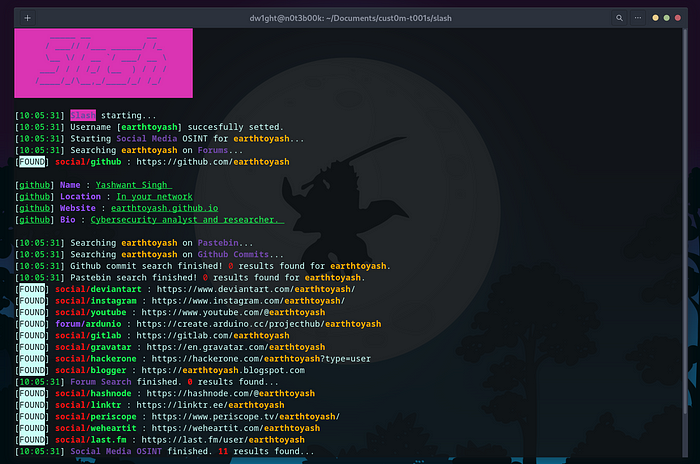Click the terminal vertical scrollbar
Screen dimensions: 700x464
click(x=685, y=221)
